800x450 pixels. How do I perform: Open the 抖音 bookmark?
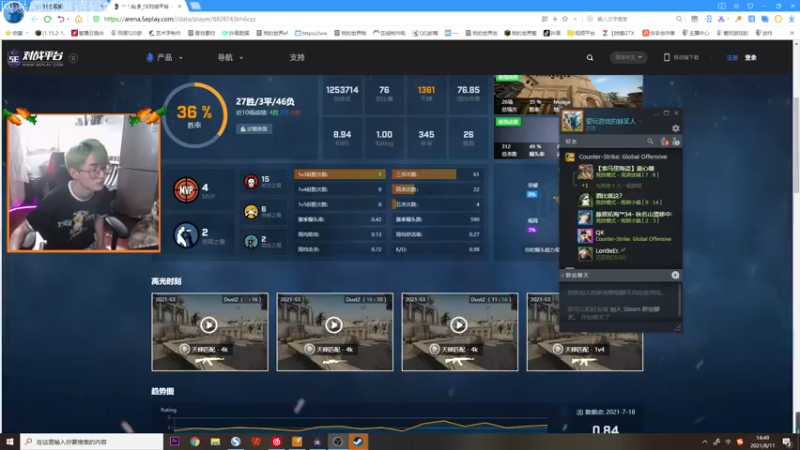click(552, 33)
